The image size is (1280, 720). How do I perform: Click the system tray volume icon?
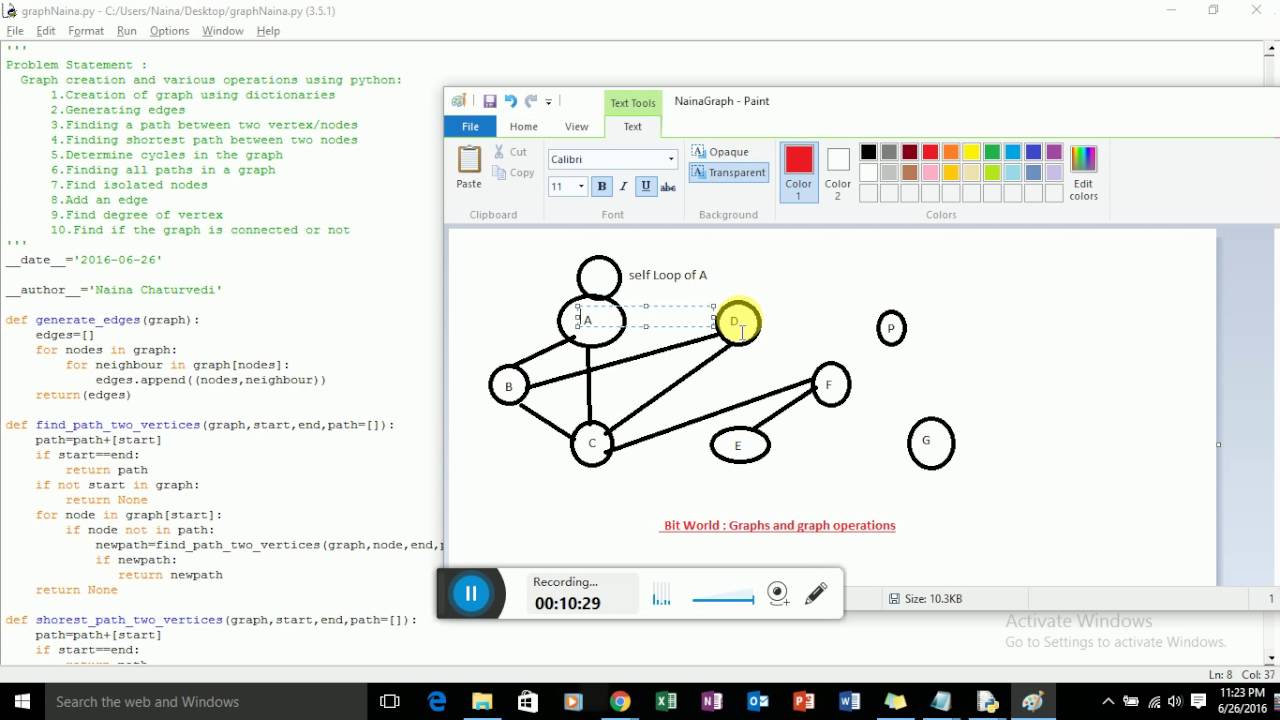coord(1177,701)
